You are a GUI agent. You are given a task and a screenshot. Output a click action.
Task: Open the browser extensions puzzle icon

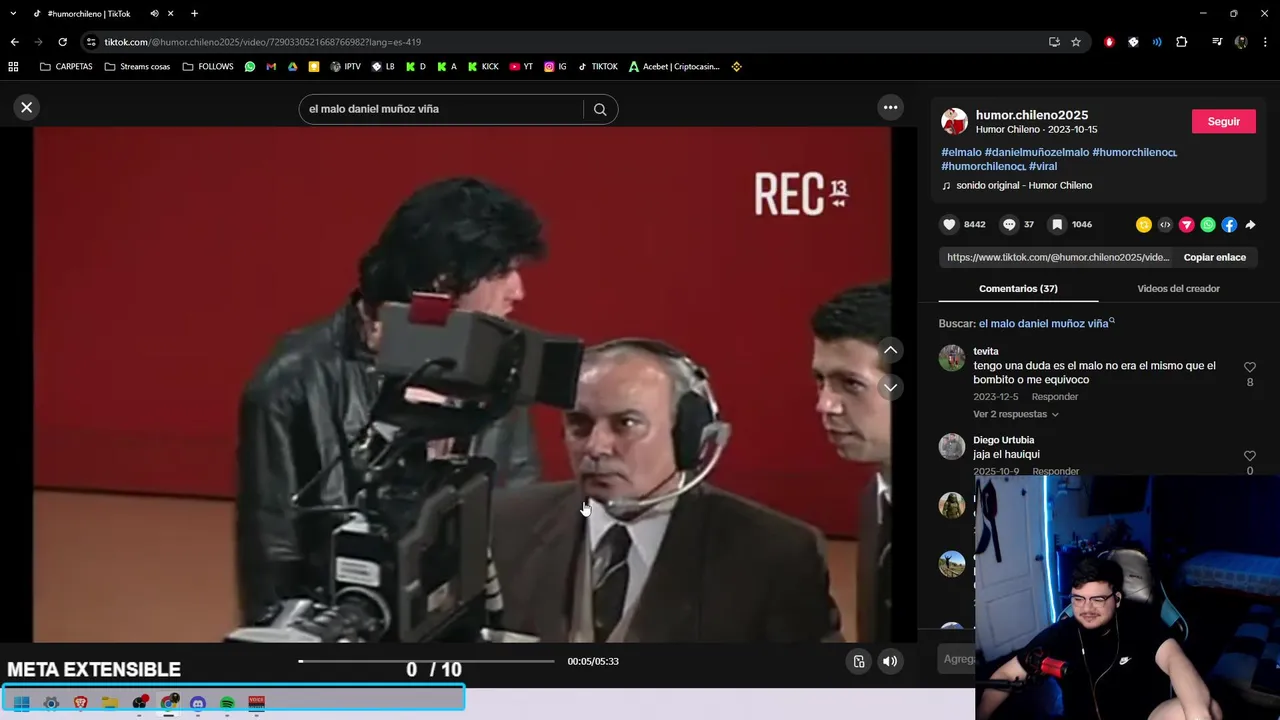pyautogui.click(x=1181, y=42)
